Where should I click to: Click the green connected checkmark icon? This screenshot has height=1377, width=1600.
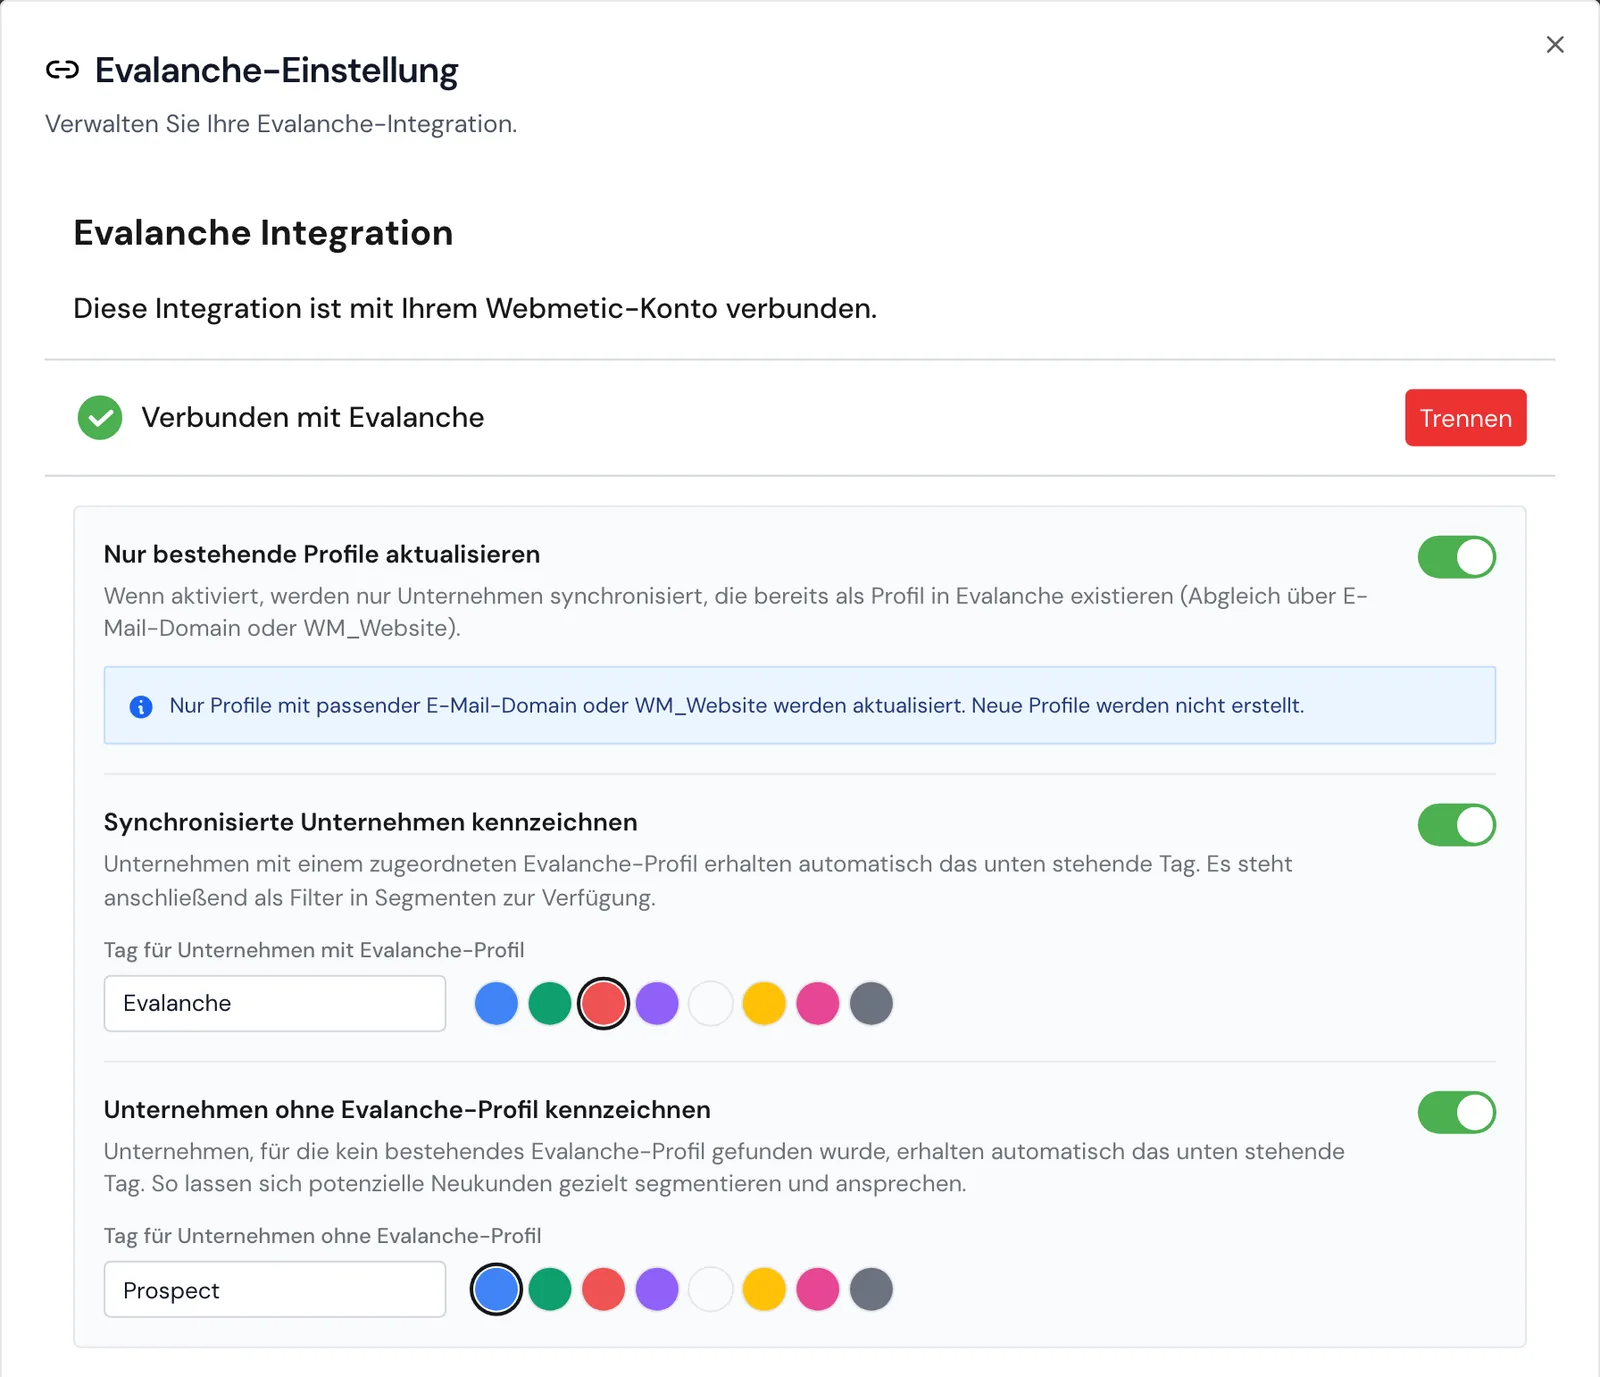pos(100,418)
